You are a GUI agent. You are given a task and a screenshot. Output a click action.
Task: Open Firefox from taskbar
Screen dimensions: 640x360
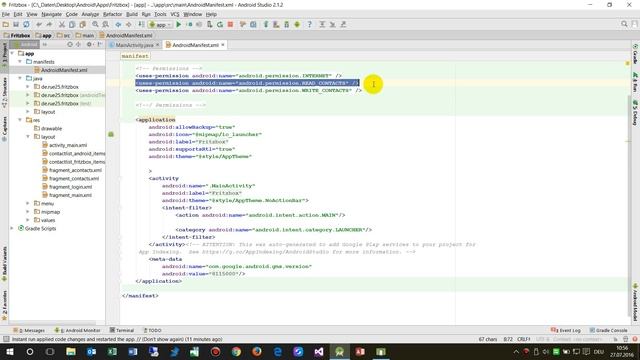tap(257, 351)
